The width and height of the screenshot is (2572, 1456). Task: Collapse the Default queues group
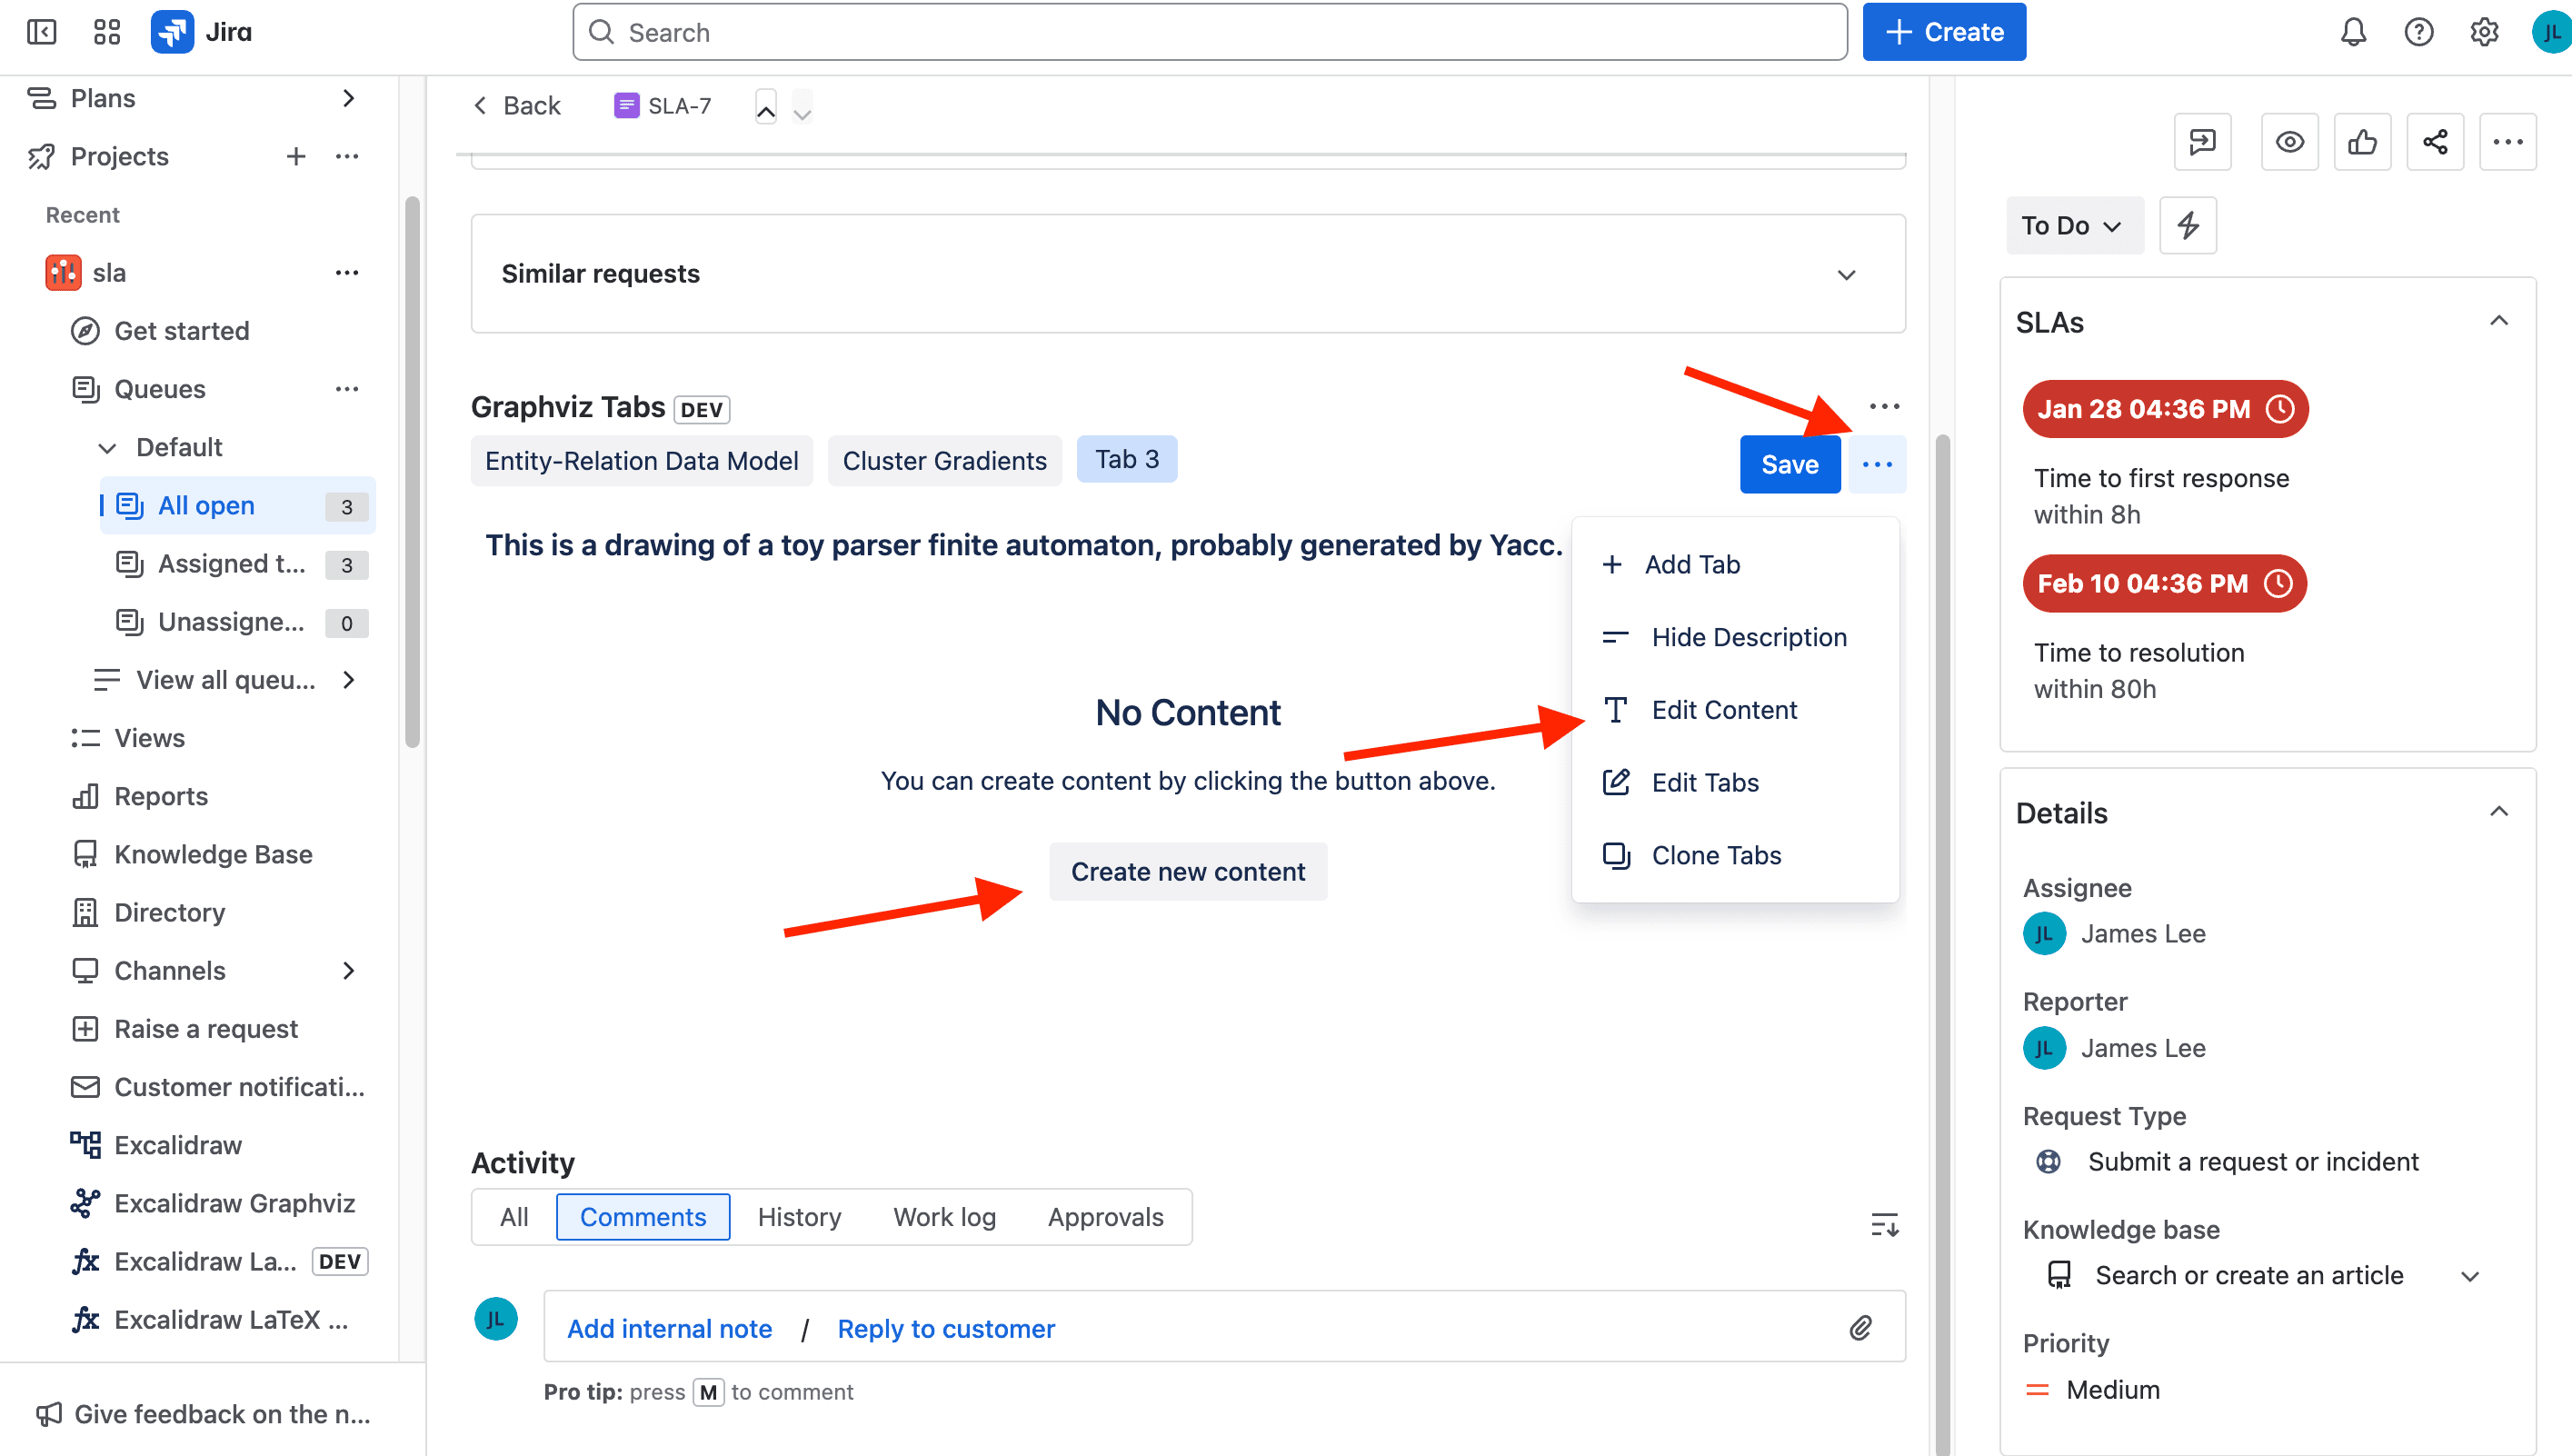click(x=107, y=447)
